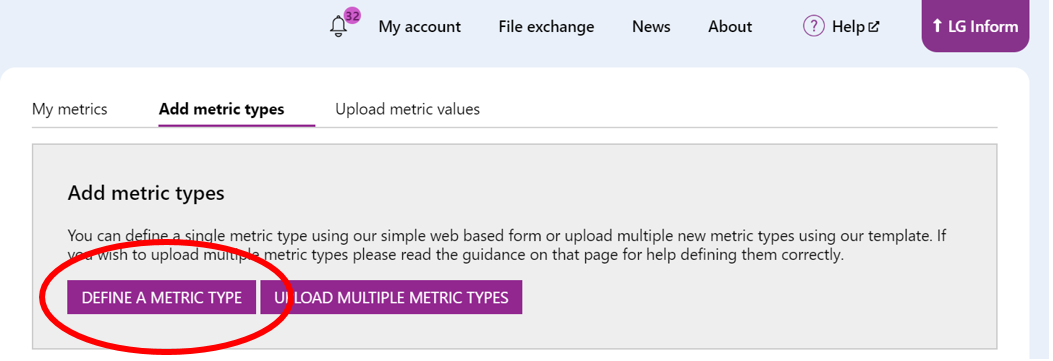Screen dimensions: 1053x361
Task: Open the News page
Action: (651, 27)
